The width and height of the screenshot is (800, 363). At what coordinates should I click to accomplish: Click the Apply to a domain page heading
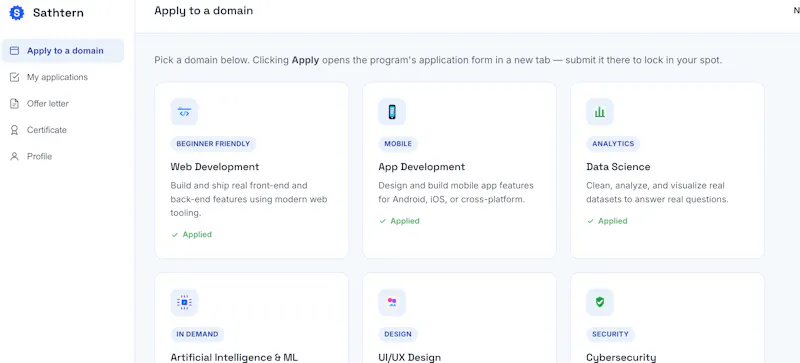204,11
